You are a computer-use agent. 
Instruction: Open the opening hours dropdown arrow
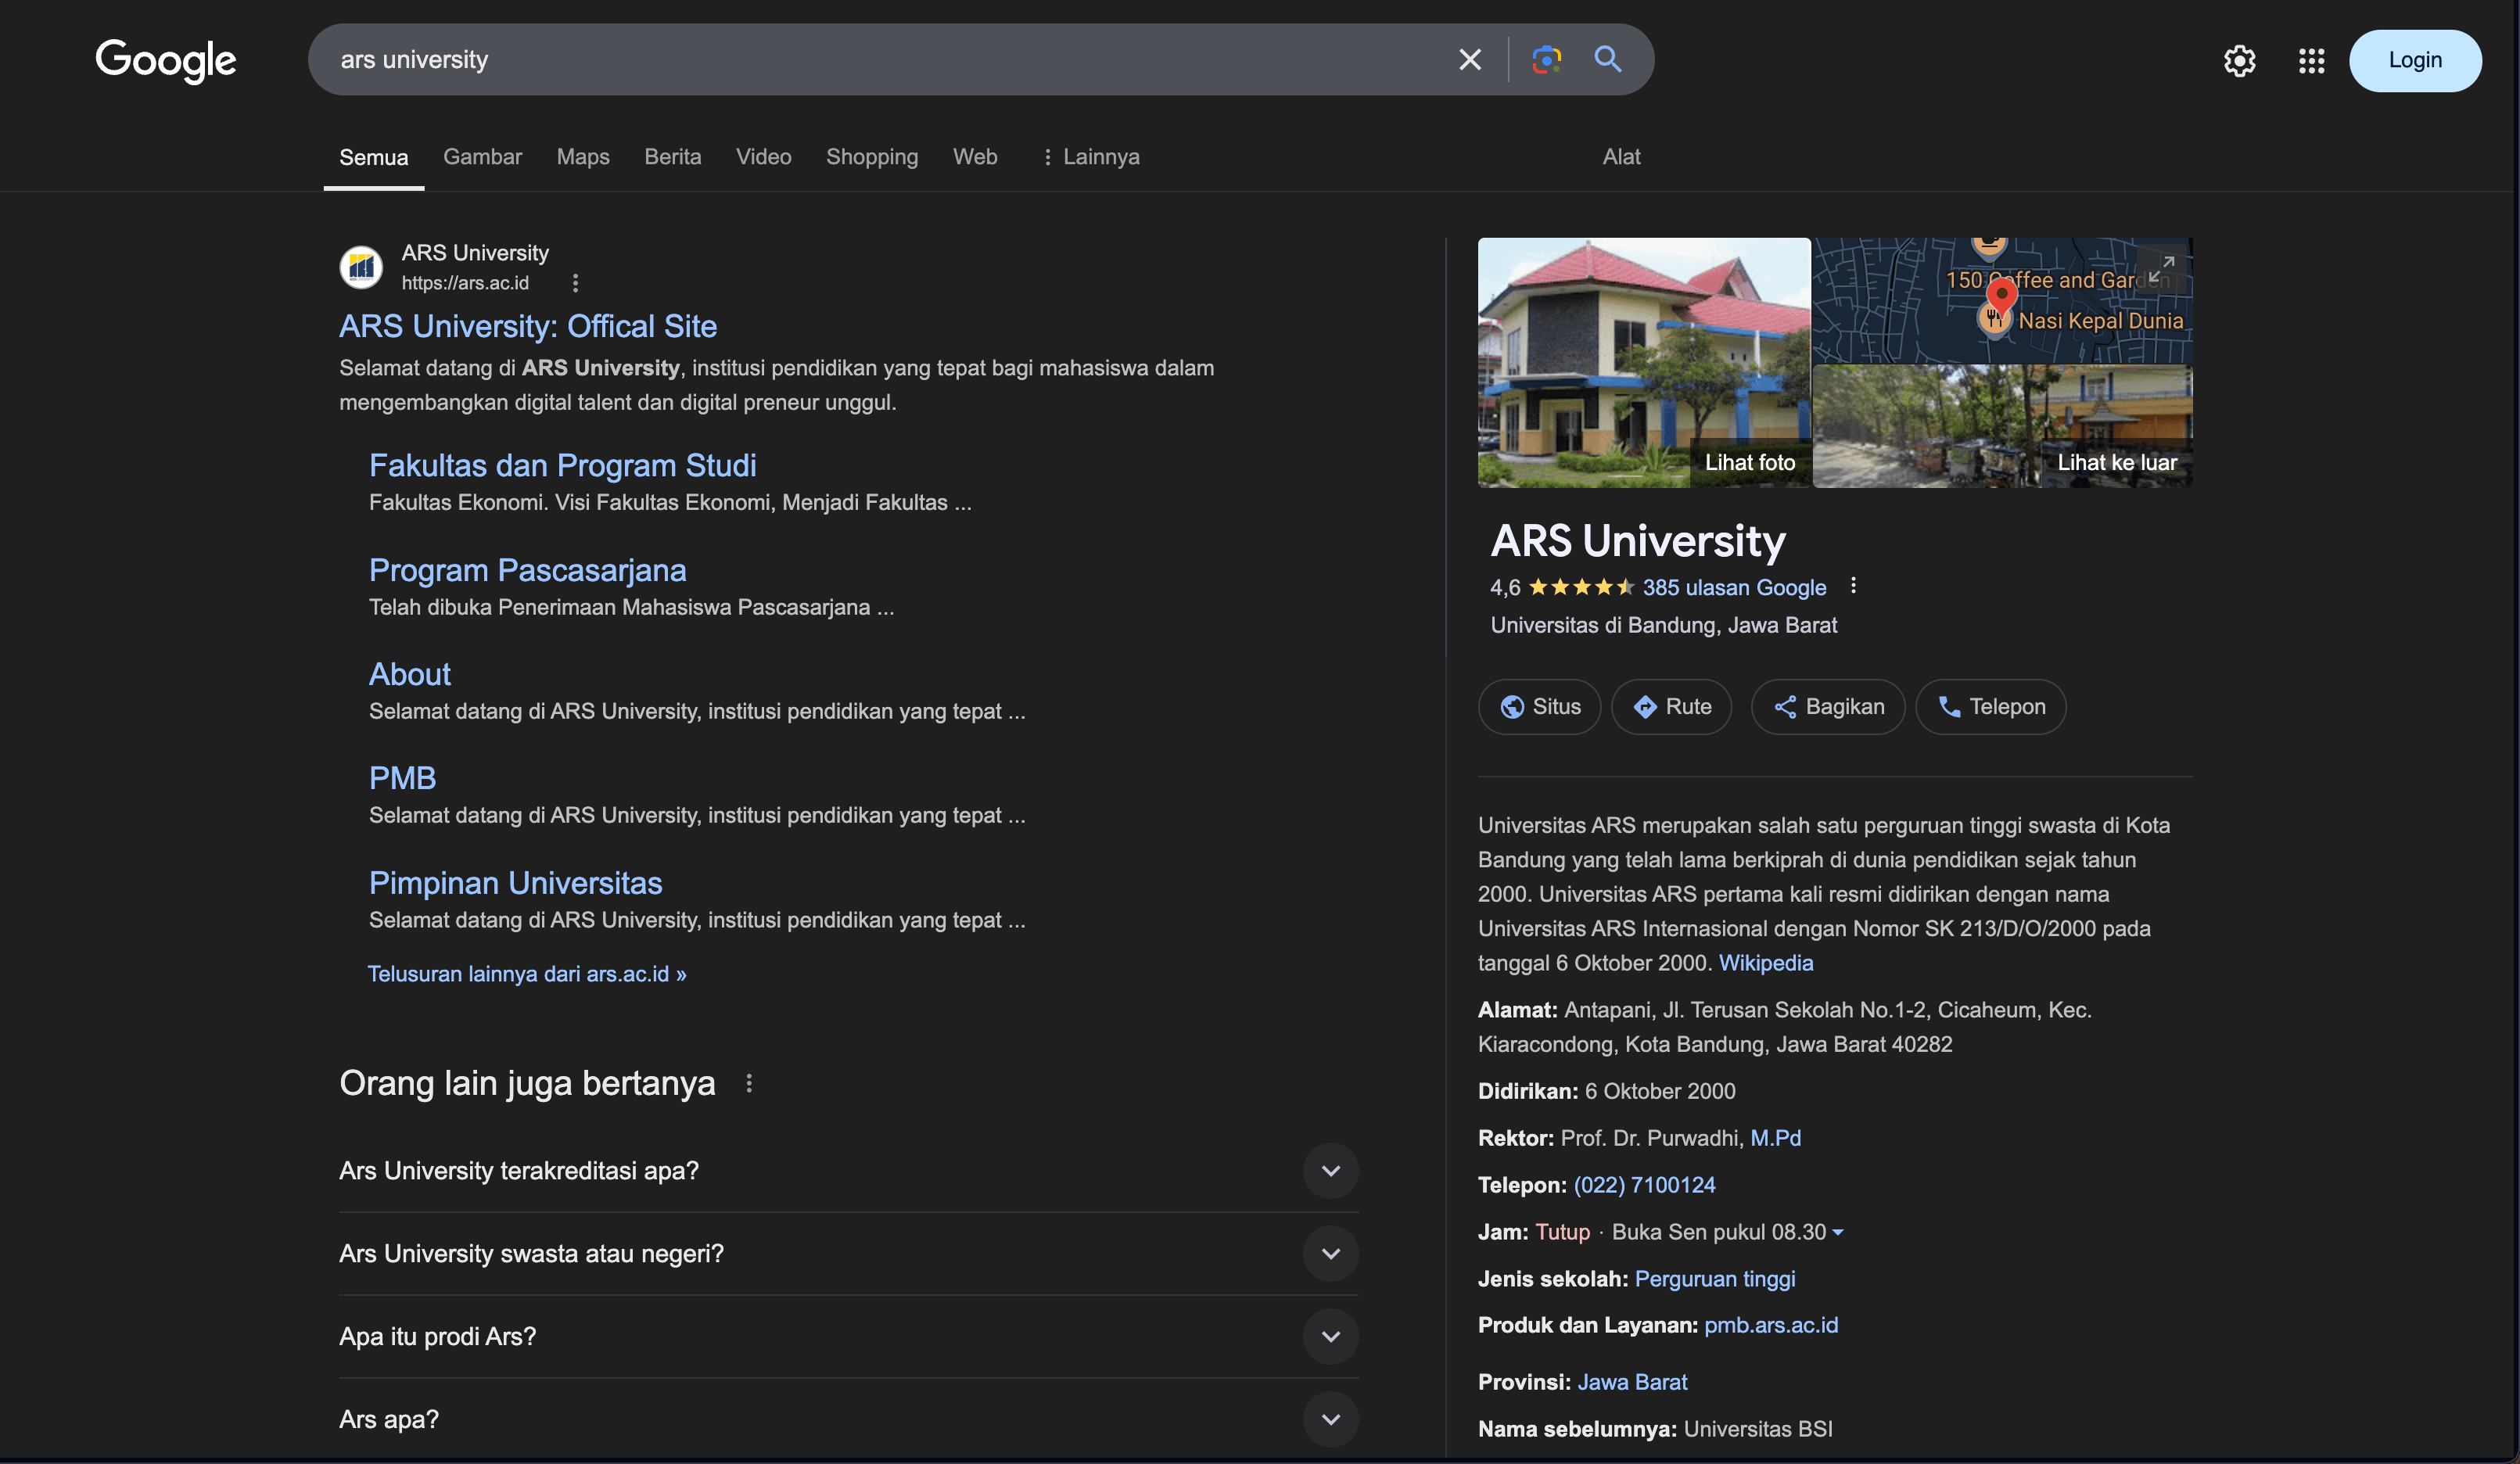(x=1838, y=1232)
